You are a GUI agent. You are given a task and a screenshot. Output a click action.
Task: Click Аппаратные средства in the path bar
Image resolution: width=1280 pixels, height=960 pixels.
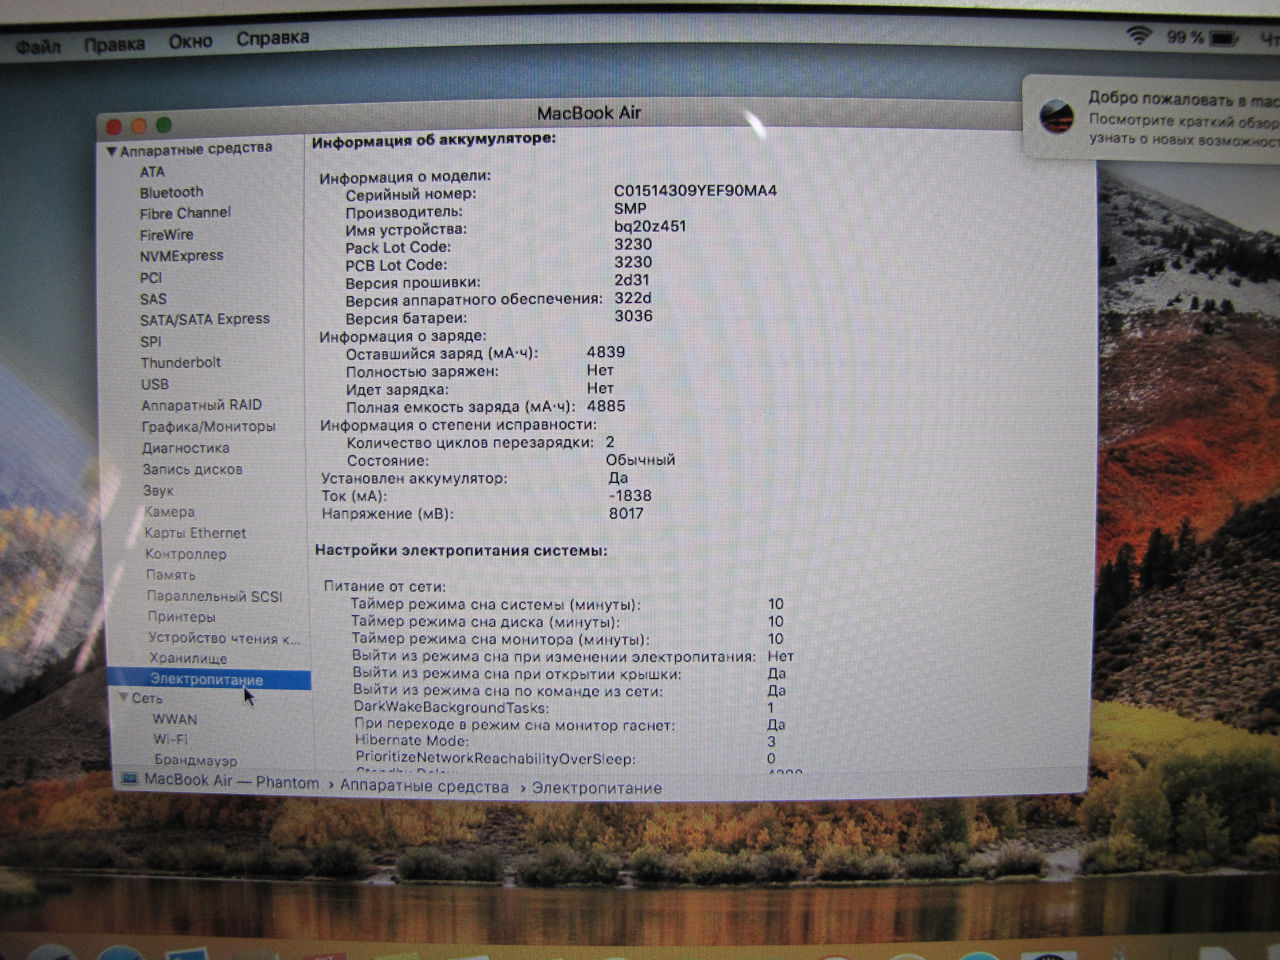[424, 787]
